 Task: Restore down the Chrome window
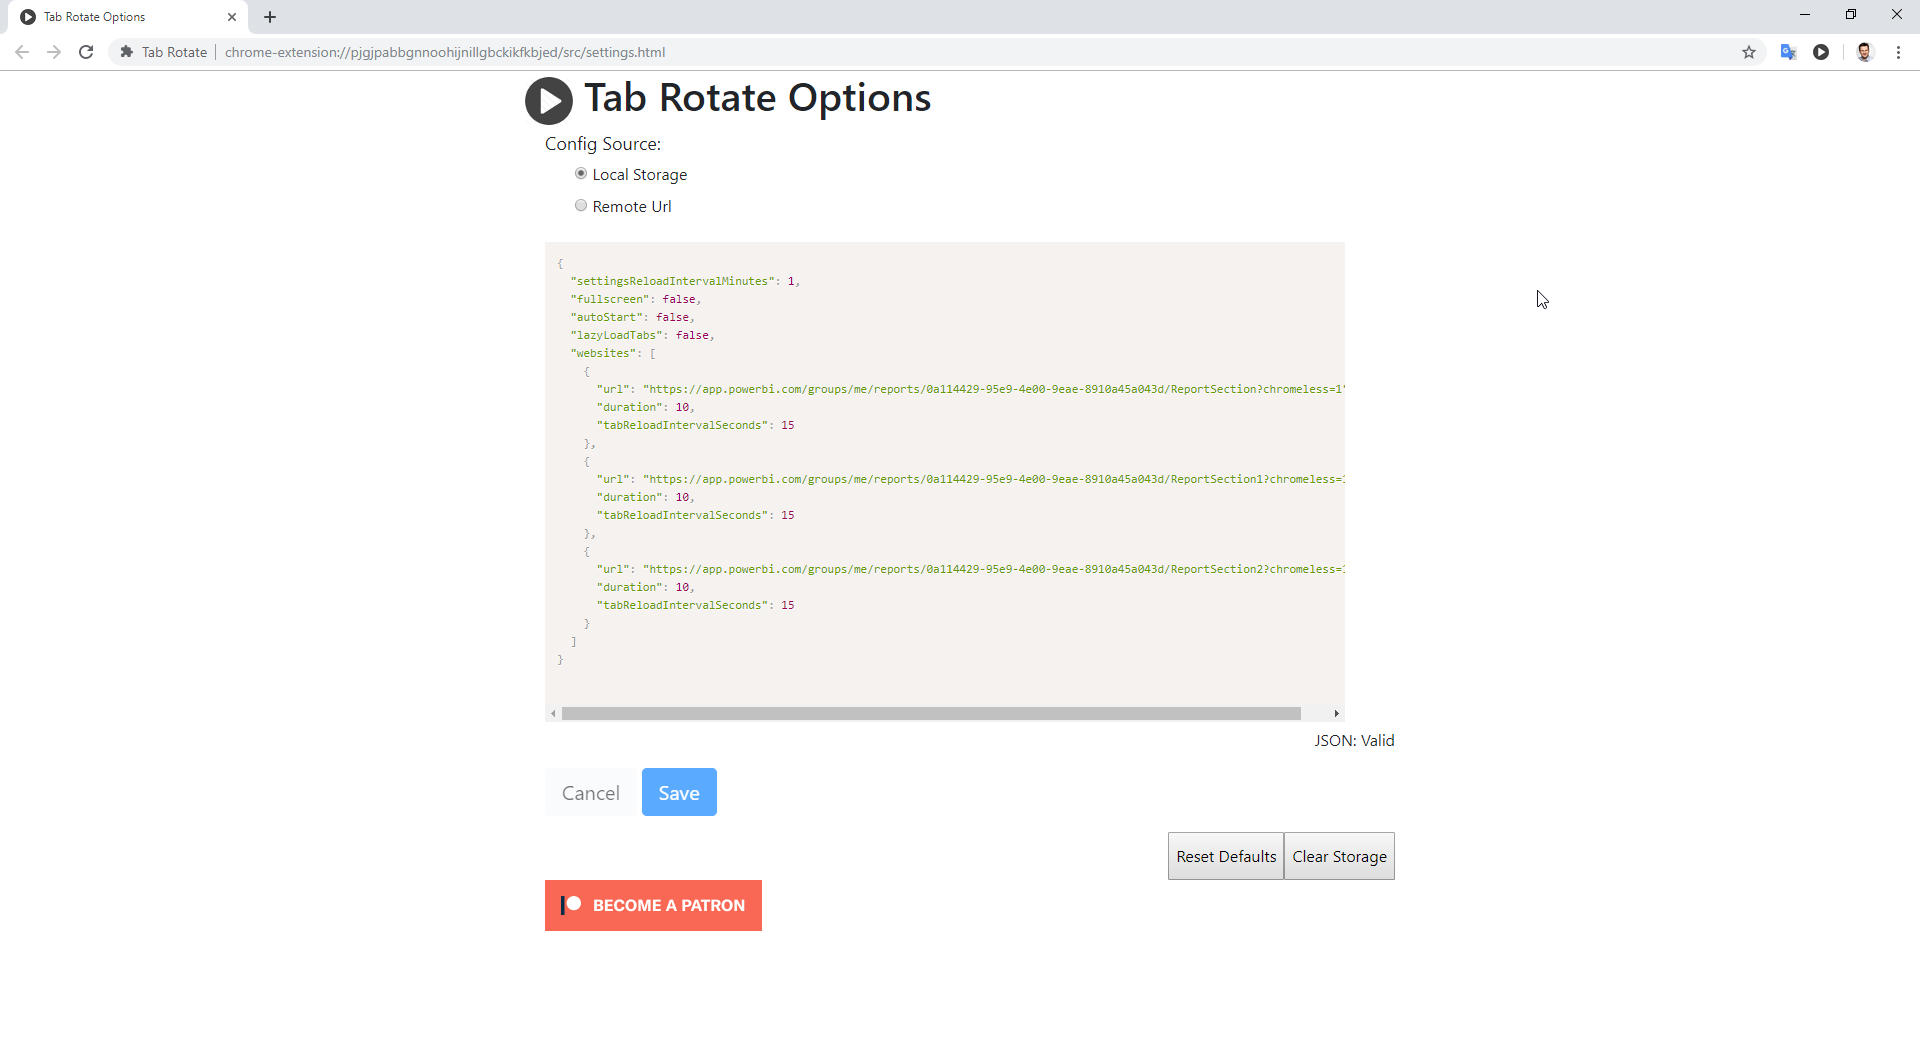1851,15
